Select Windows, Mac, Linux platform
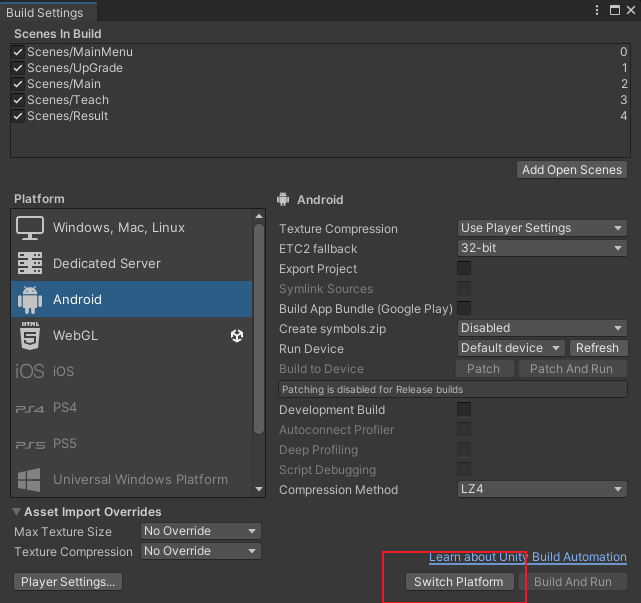This screenshot has height=603, width=641. (132, 228)
